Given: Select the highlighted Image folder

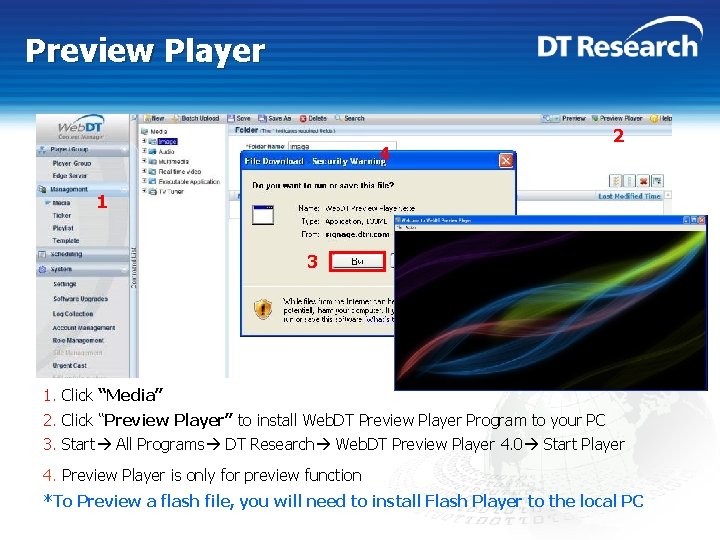Looking at the screenshot, I should pyautogui.click(x=167, y=141).
